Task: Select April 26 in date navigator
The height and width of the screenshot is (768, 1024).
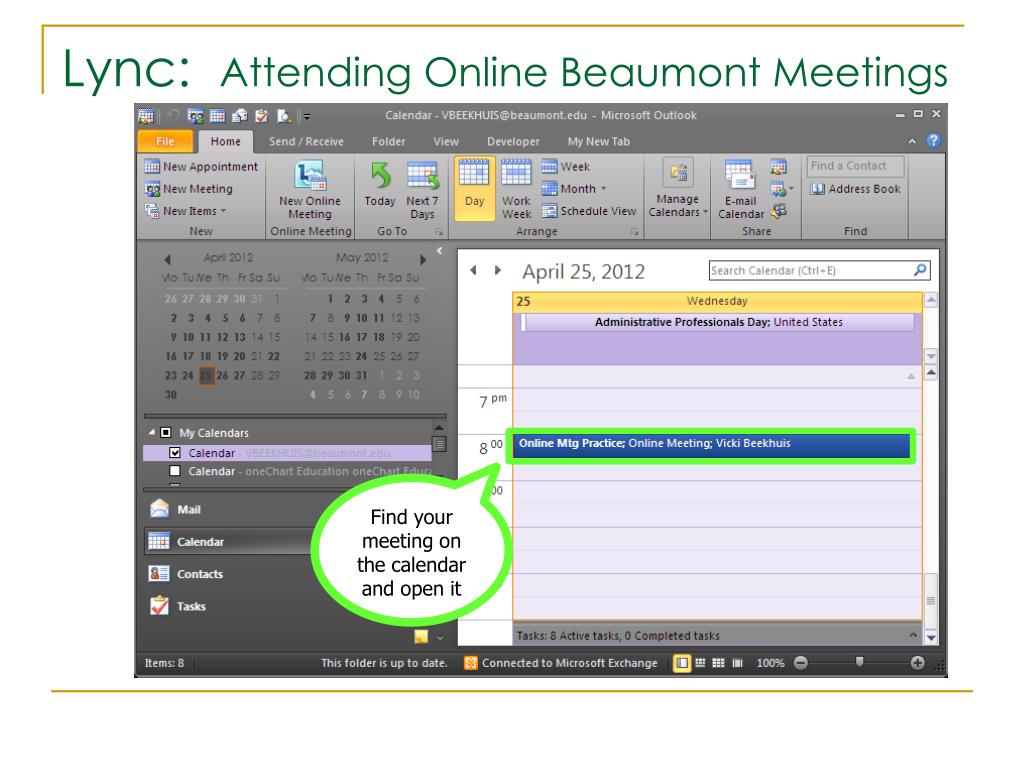Action: tap(223, 376)
